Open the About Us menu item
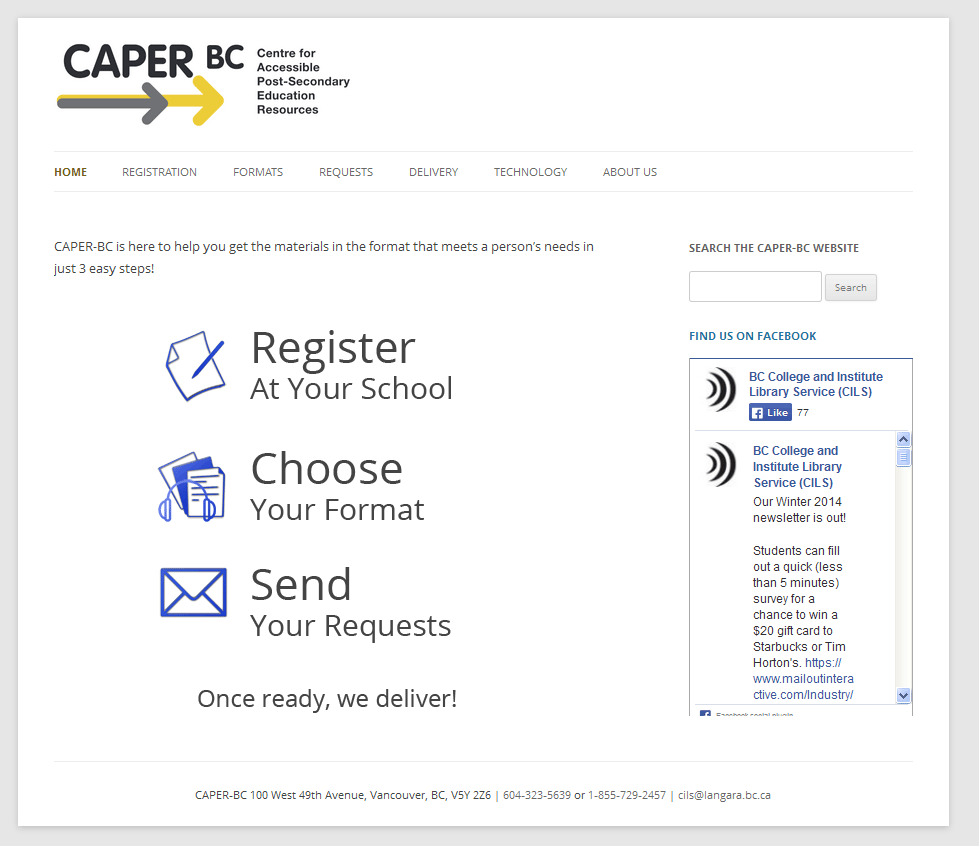Screen dimensions: 979x846 click(630, 172)
